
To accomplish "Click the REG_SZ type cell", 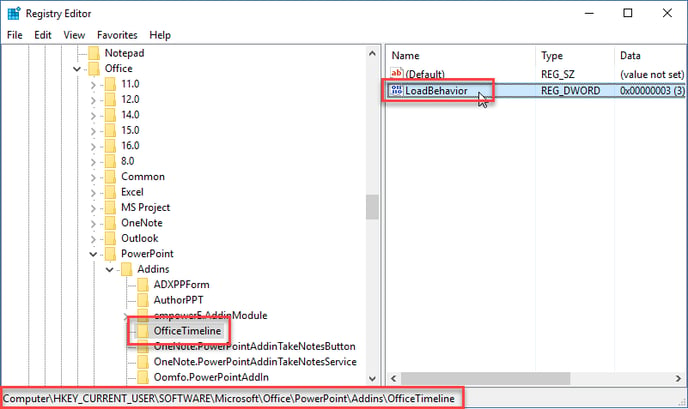I will coord(558,74).
